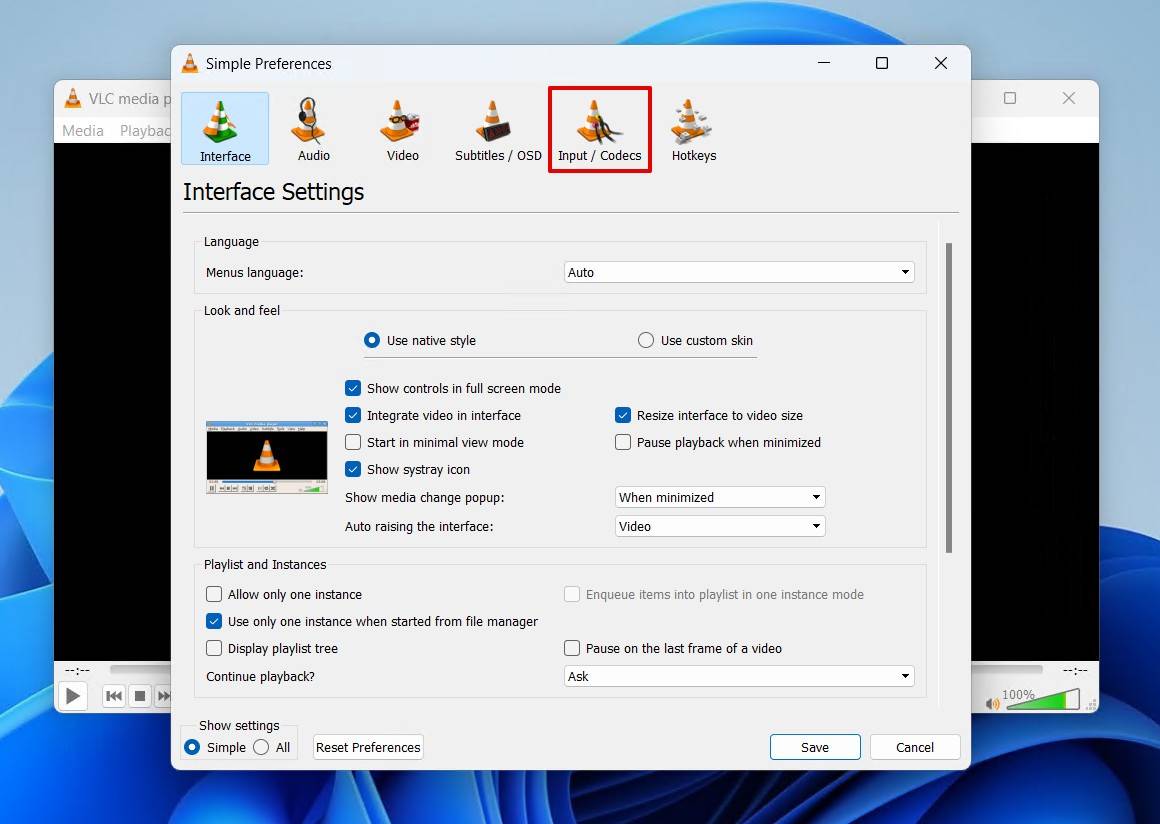Toggle Integrate video in interface
The image size is (1160, 824).
point(433,416)
